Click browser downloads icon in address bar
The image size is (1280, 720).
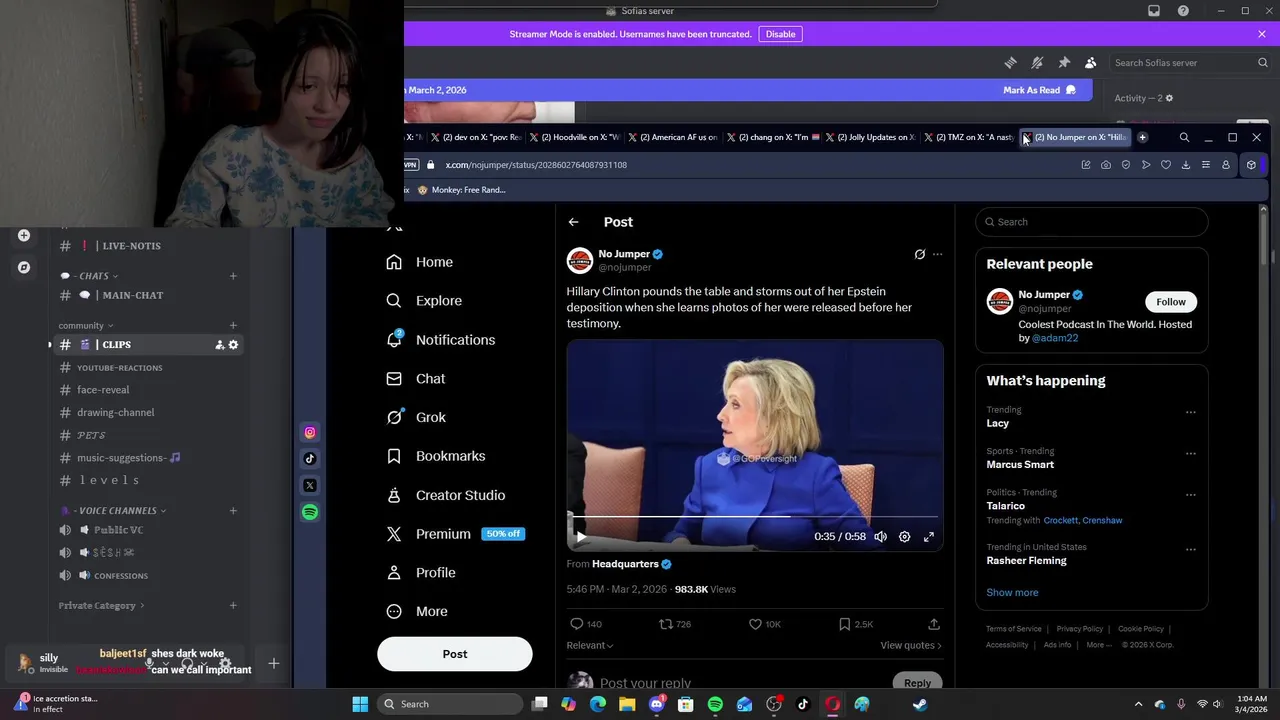(x=1186, y=165)
